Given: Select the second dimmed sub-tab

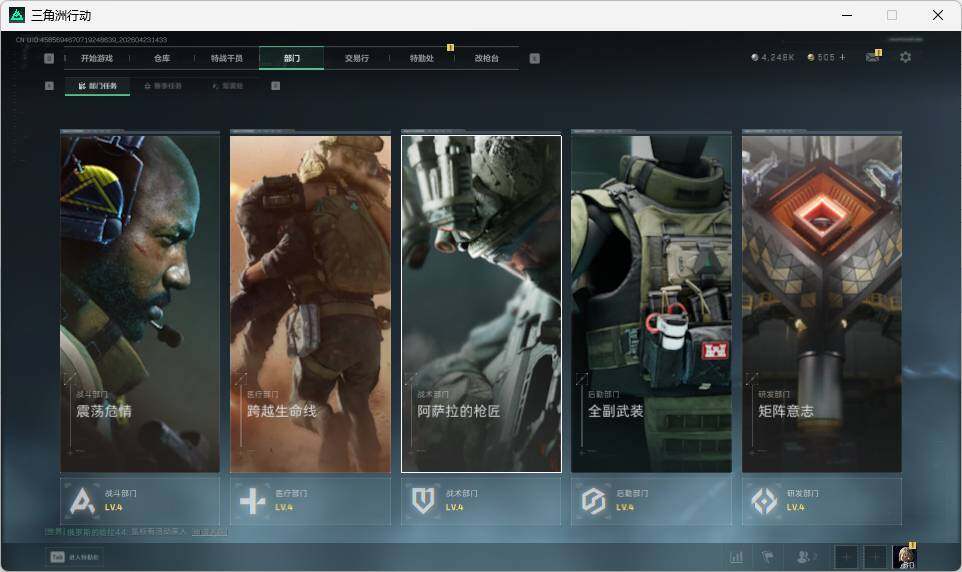Looking at the screenshot, I should click(x=163, y=86).
